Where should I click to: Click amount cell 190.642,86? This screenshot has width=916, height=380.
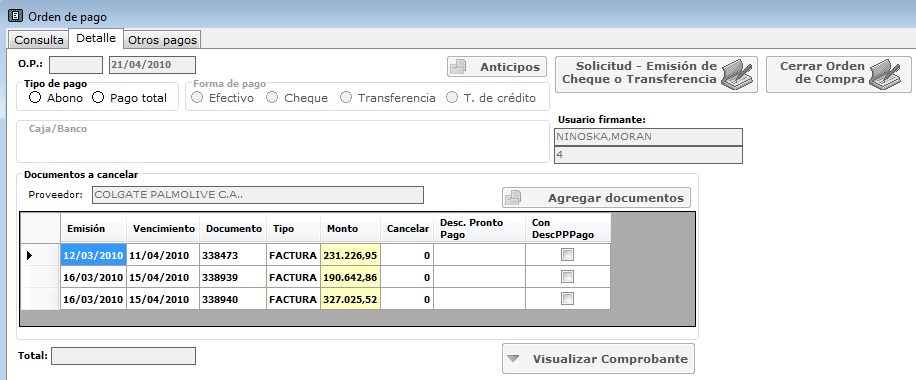tap(351, 277)
